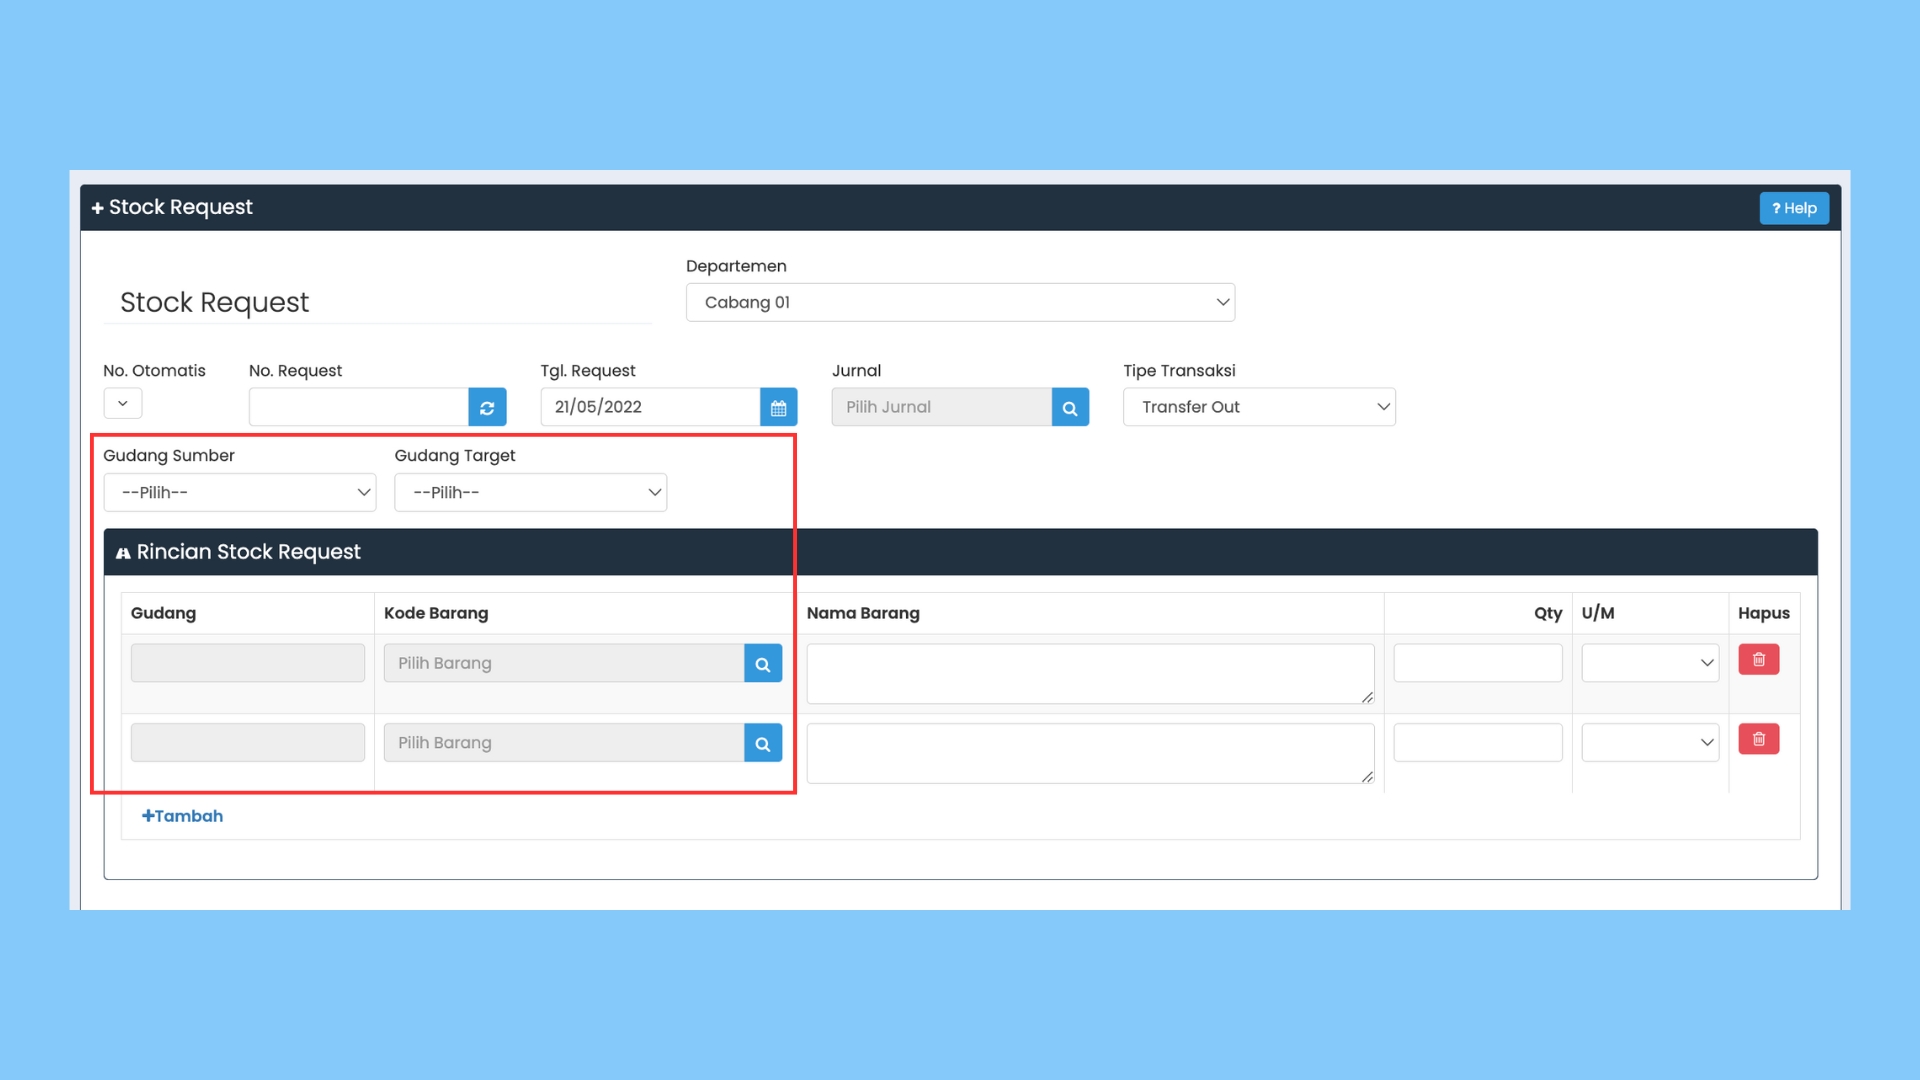The width and height of the screenshot is (1920, 1080).
Task: Click the Help button
Action: 1794,208
